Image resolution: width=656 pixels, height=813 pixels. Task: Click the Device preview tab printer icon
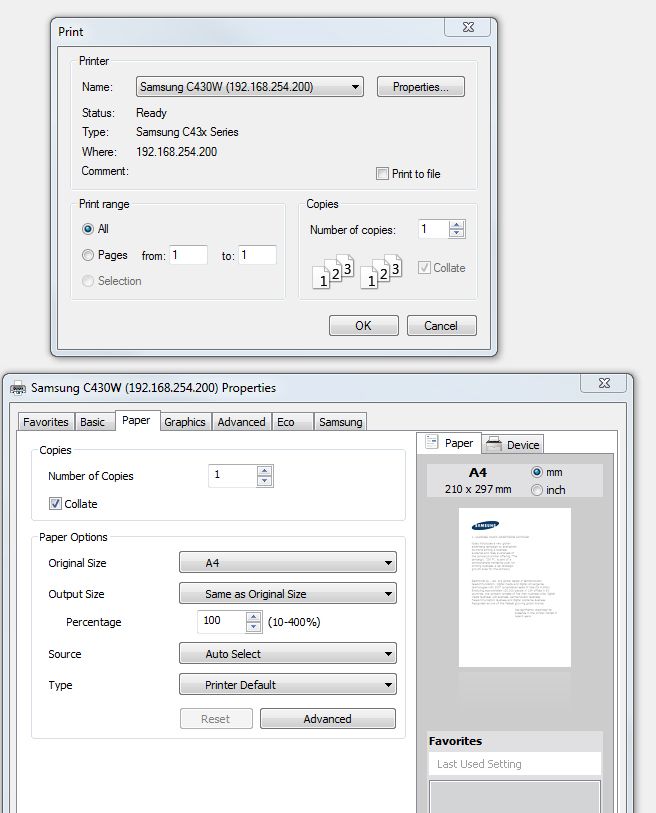494,444
